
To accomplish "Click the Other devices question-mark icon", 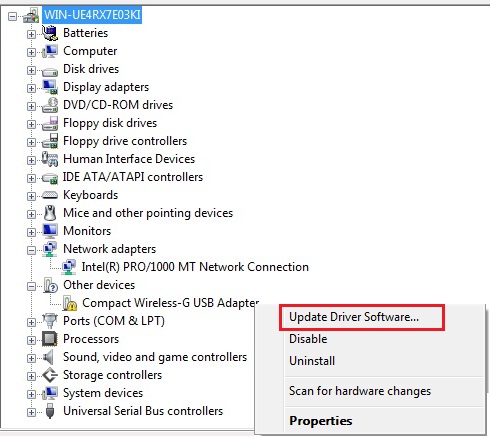I will [x=50, y=285].
